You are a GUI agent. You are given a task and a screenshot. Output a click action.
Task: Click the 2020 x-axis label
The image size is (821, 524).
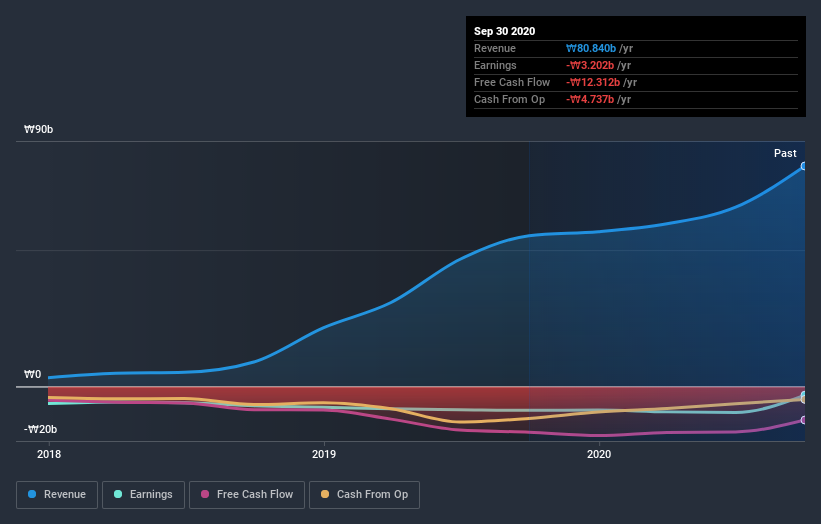(599, 454)
